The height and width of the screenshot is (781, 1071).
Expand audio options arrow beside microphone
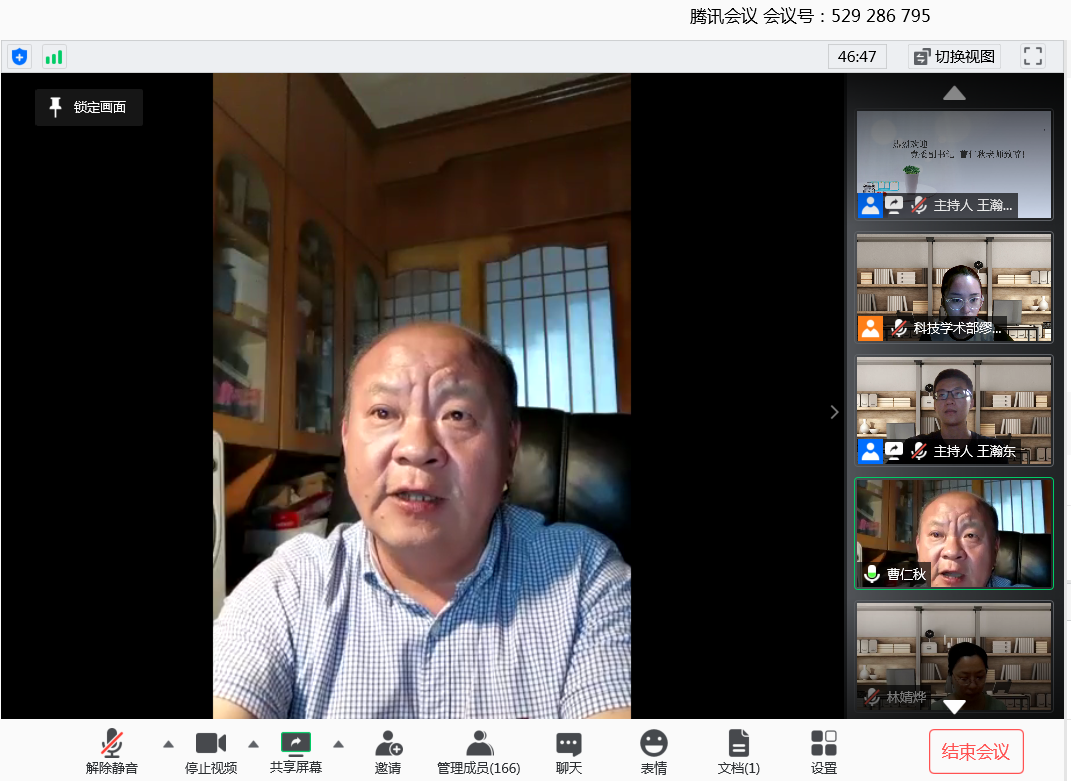pos(168,744)
